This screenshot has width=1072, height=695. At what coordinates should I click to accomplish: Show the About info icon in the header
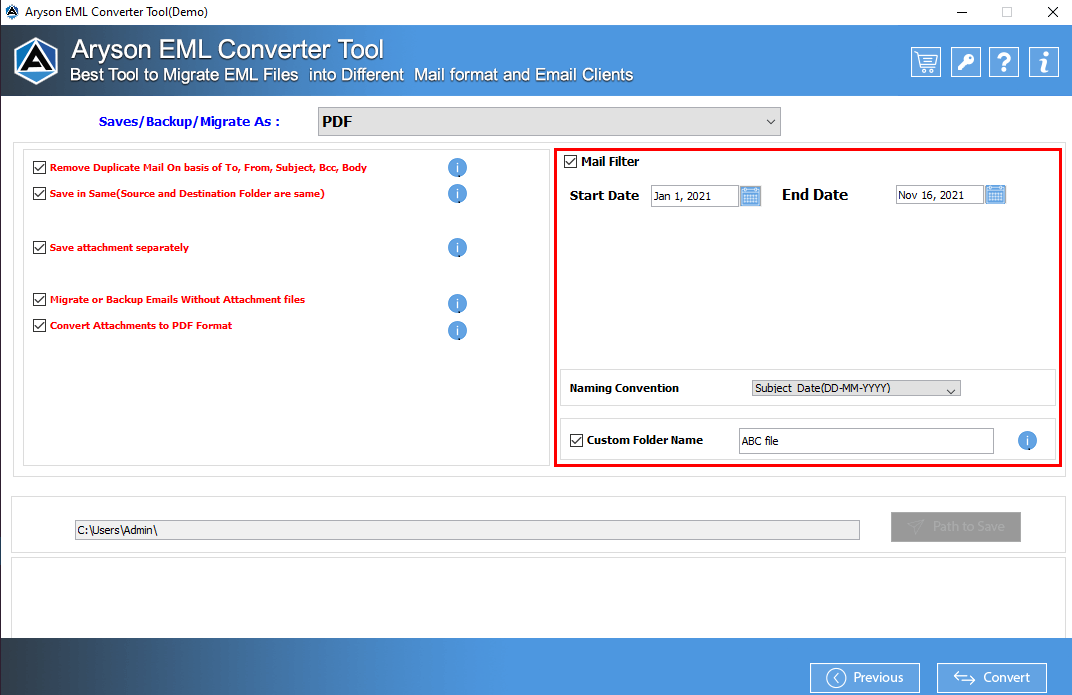1043,62
